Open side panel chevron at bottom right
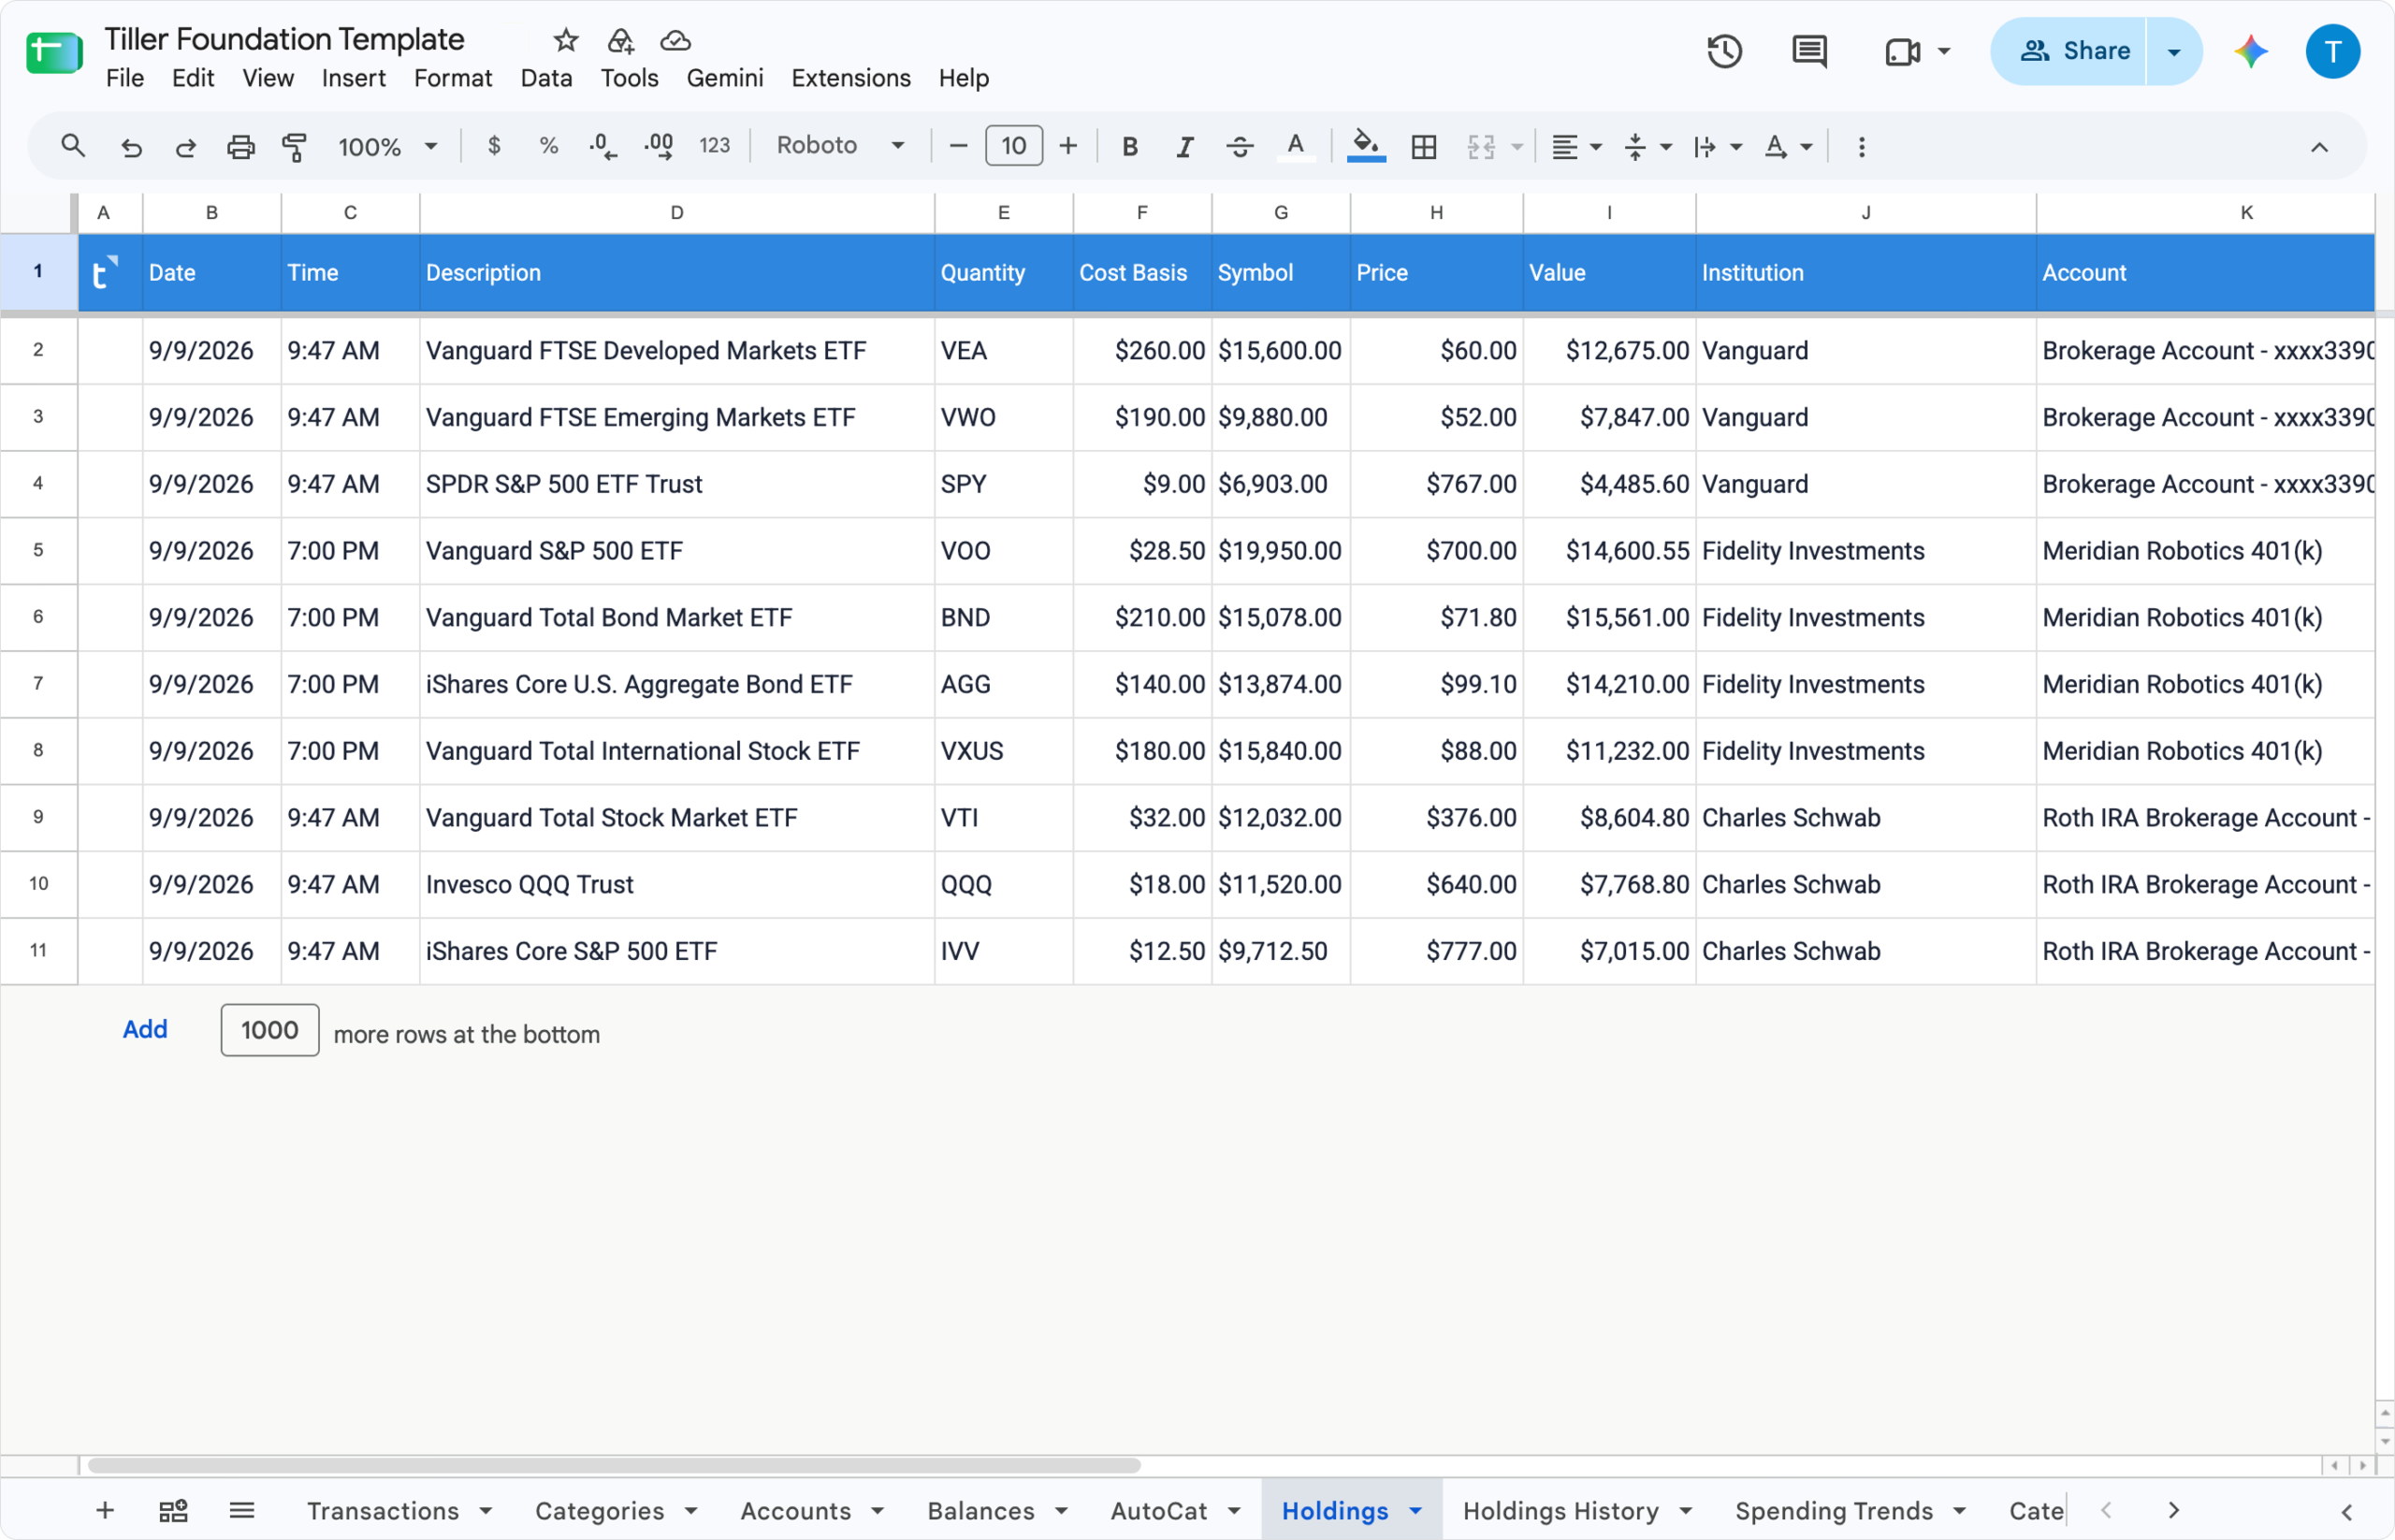 click(2347, 1511)
